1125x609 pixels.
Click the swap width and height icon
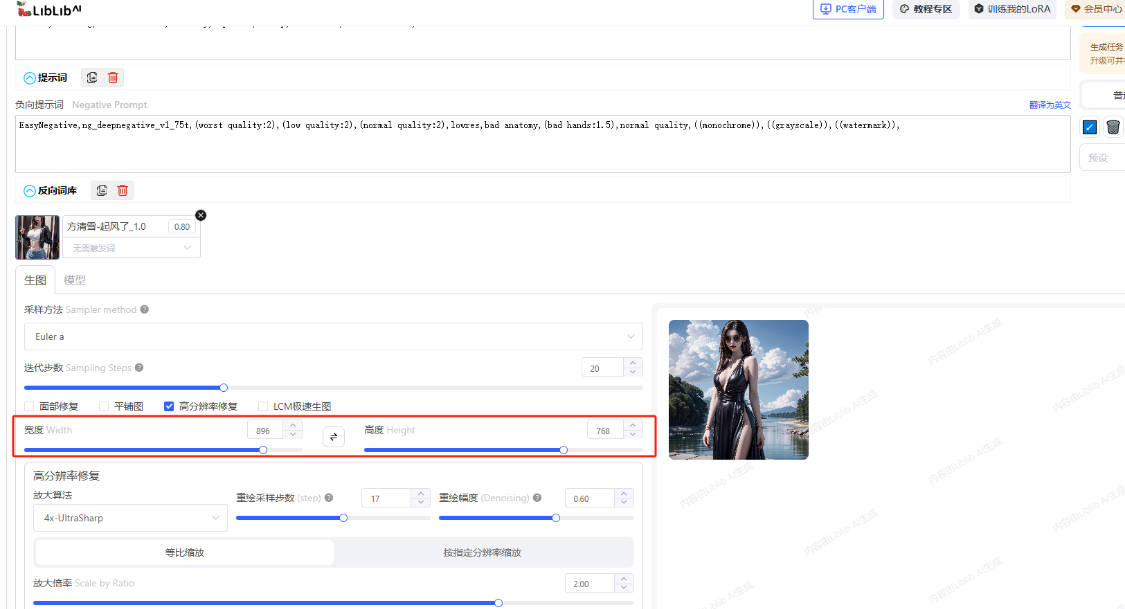(333, 436)
